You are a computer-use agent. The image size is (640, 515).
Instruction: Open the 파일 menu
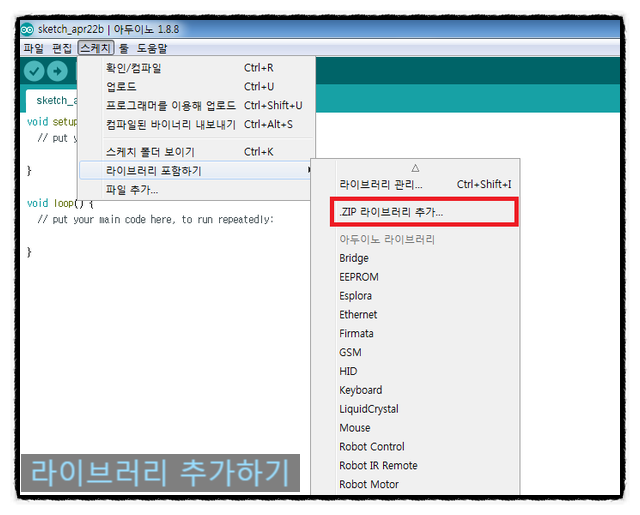[x=33, y=48]
